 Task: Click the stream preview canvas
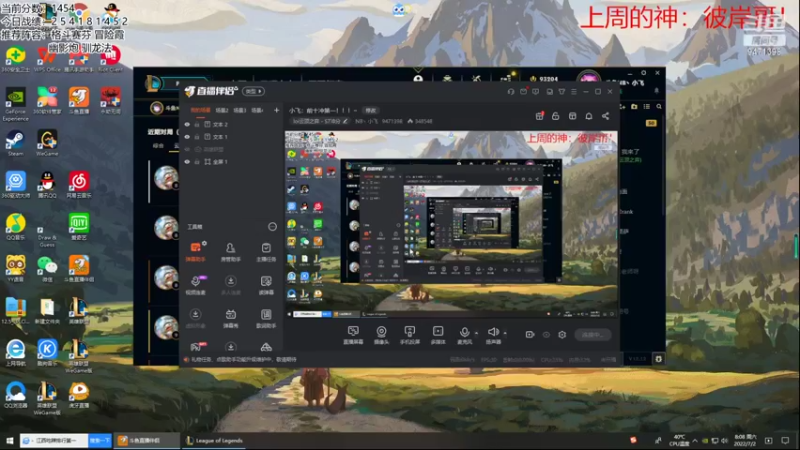click(451, 224)
